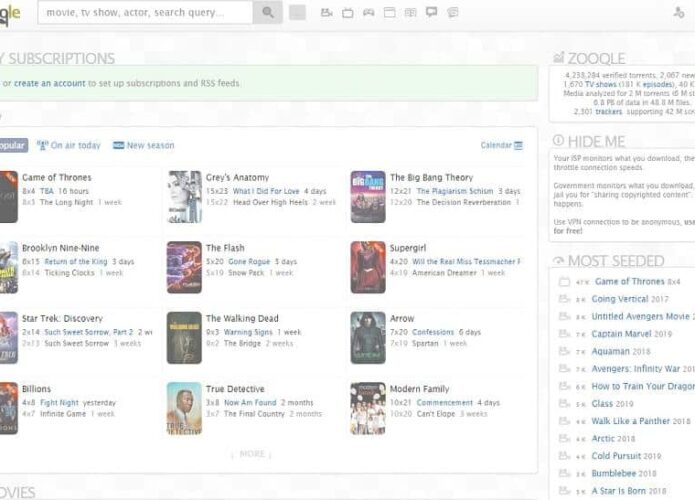Click The Flash poster thumbnail

click(x=184, y=267)
